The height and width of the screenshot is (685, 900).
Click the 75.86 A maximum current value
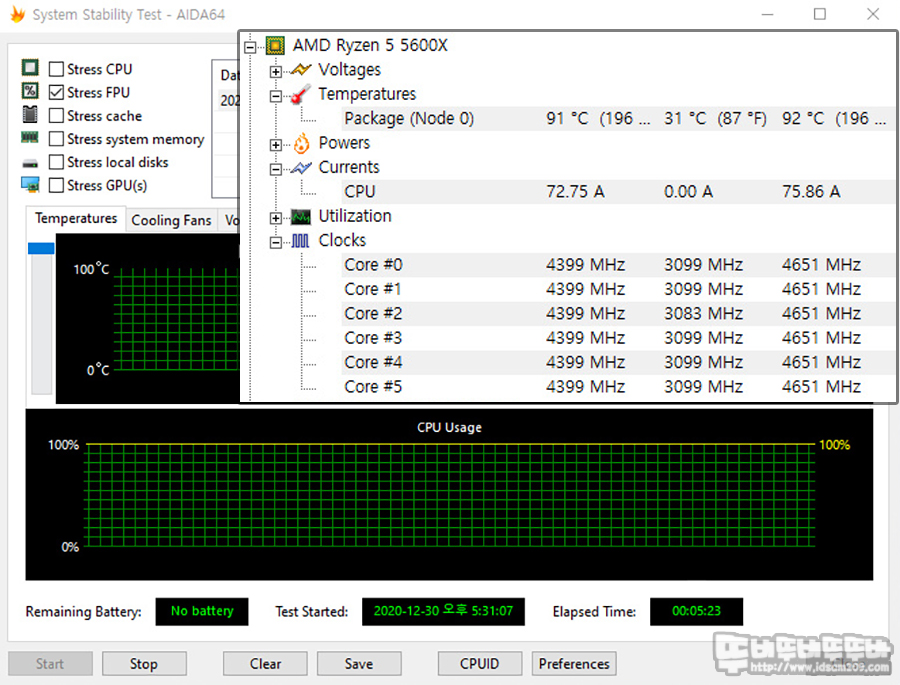tap(811, 192)
